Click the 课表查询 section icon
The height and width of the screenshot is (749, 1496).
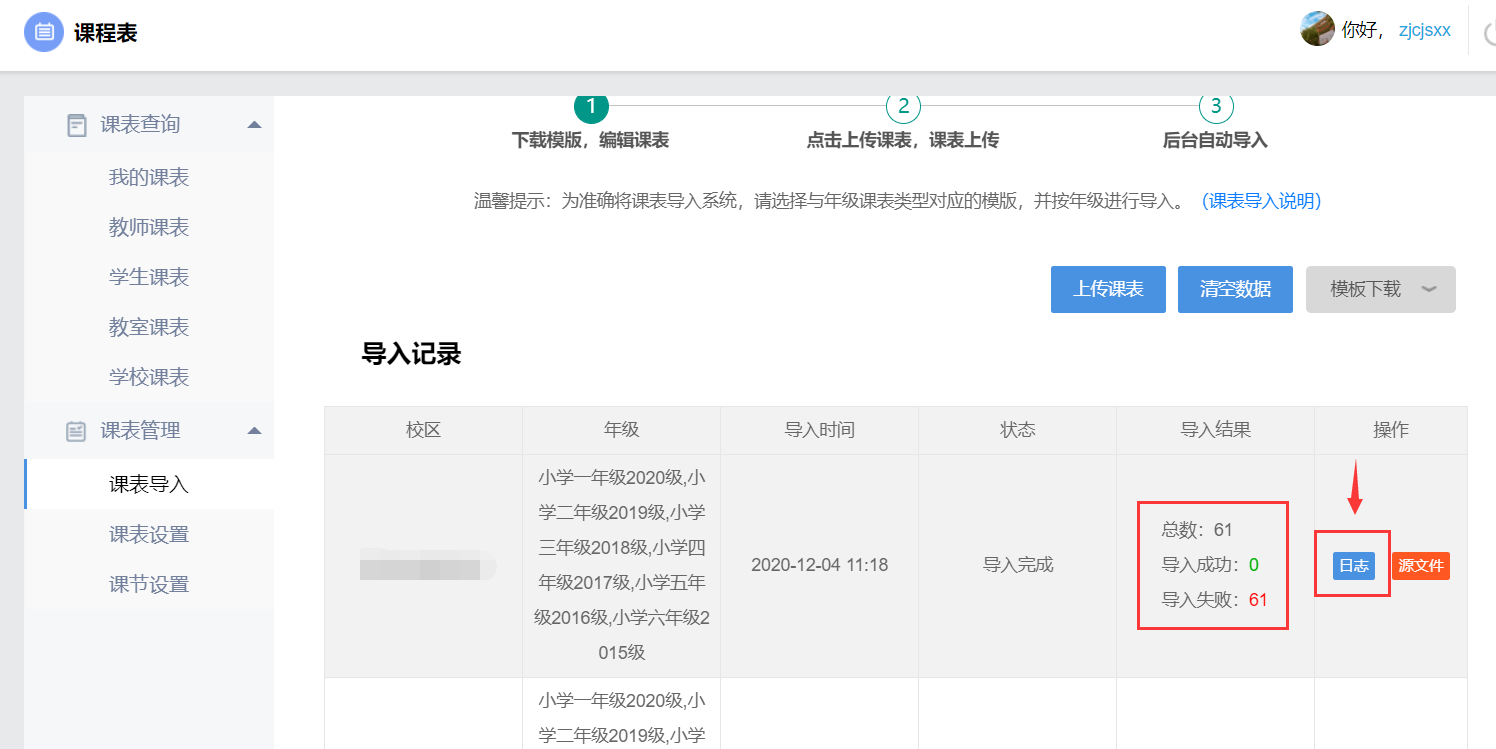click(x=77, y=125)
